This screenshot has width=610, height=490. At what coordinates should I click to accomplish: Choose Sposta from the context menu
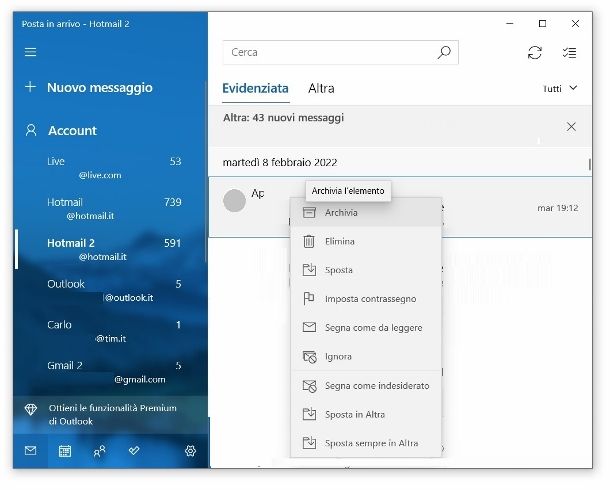366,270
